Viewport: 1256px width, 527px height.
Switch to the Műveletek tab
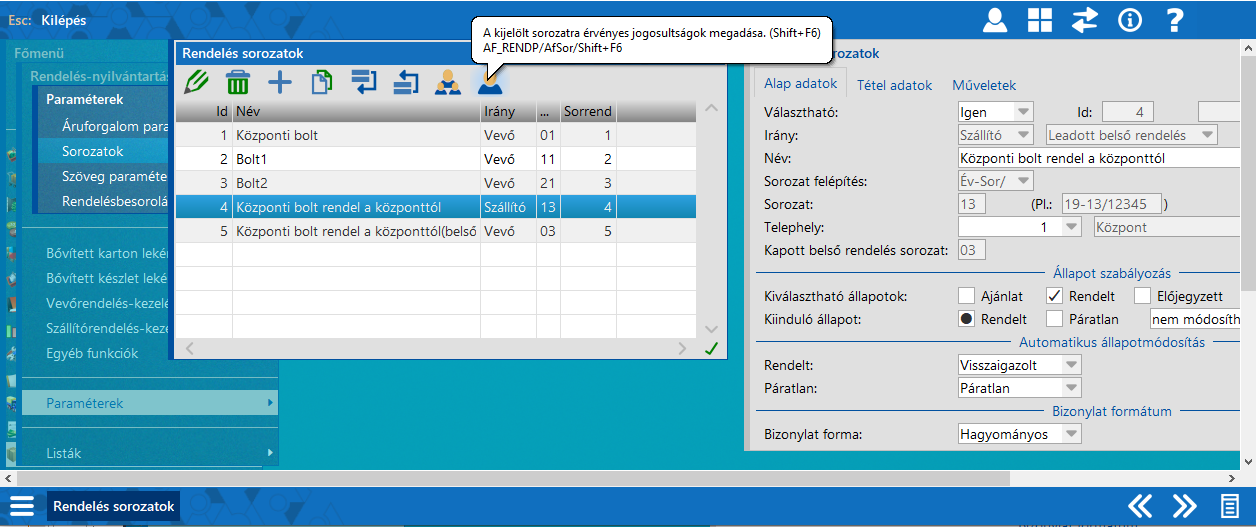point(984,85)
